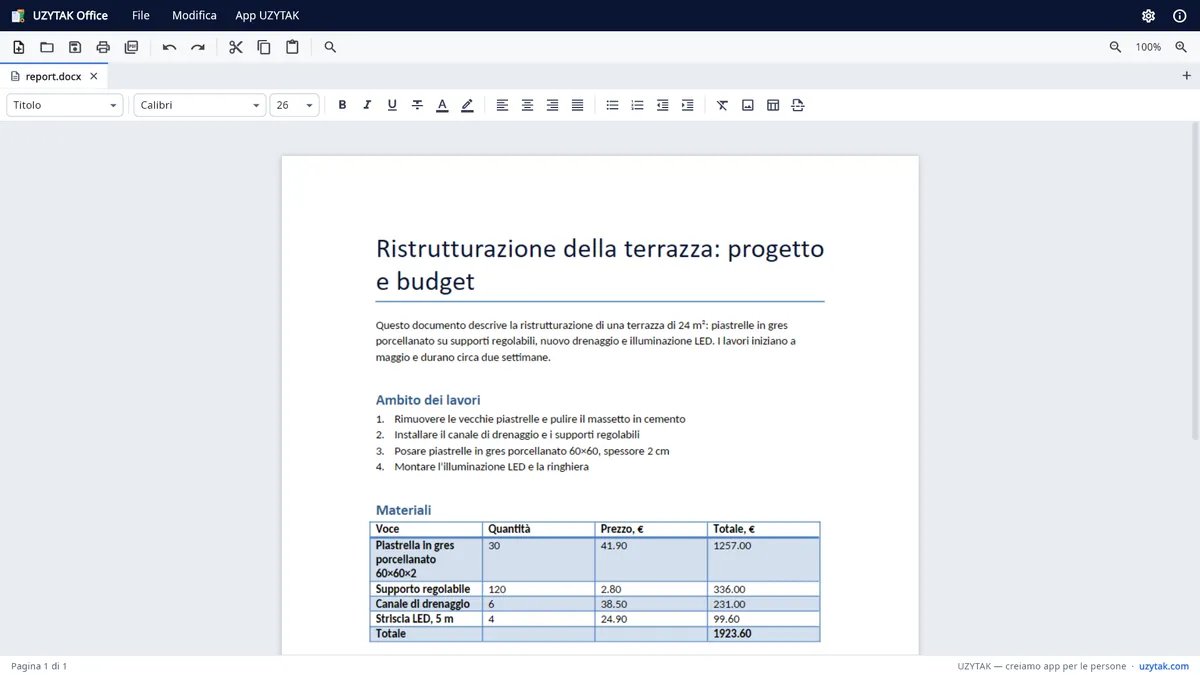Save the document

pos(75,47)
